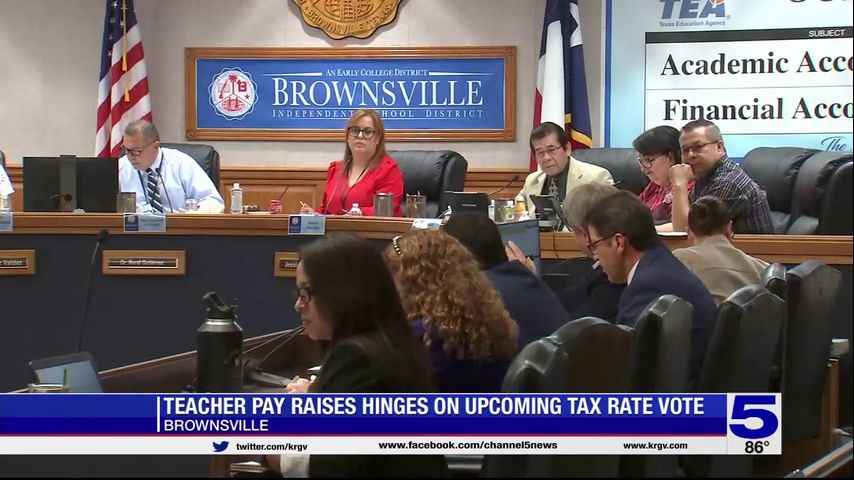Click the black water bottle on the desk
This screenshot has width=854, height=480.
point(219,343)
